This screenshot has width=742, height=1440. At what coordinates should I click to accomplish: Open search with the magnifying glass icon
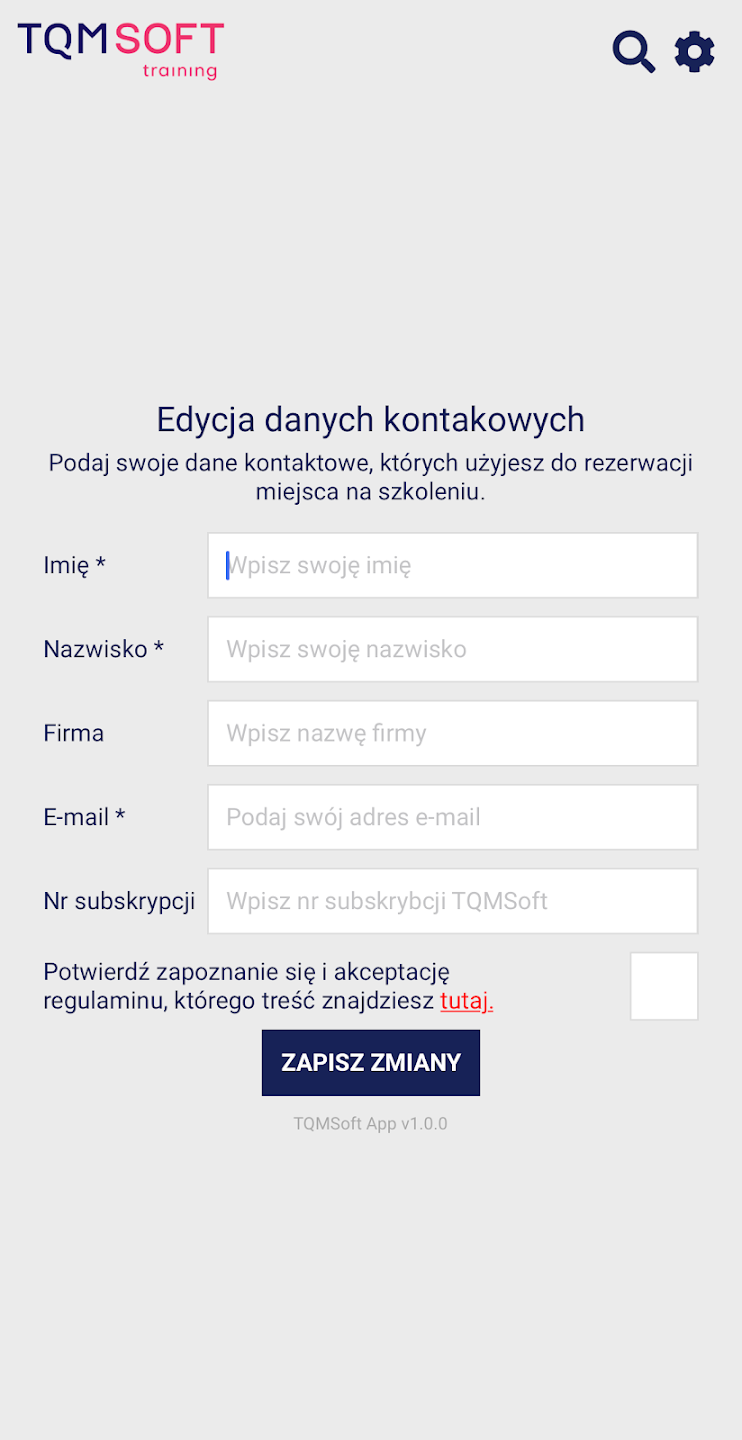click(x=634, y=52)
